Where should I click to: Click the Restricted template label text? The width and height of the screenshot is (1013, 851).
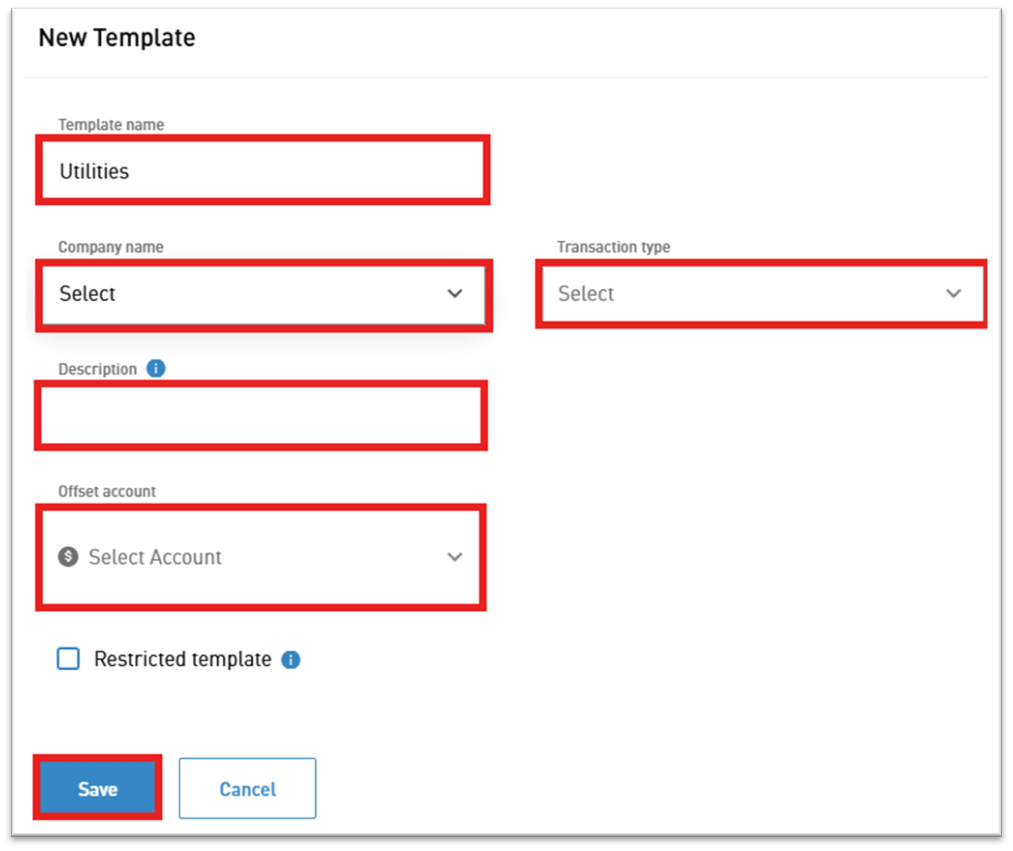click(183, 659)
